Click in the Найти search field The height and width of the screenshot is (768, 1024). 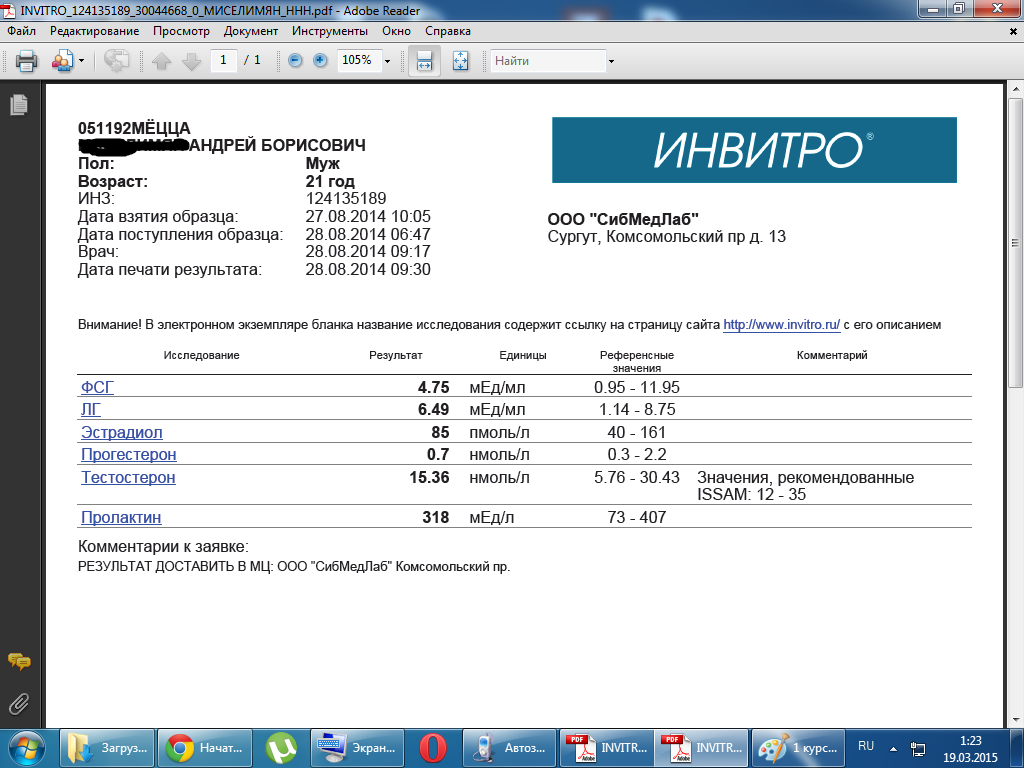tap(548, 61)
